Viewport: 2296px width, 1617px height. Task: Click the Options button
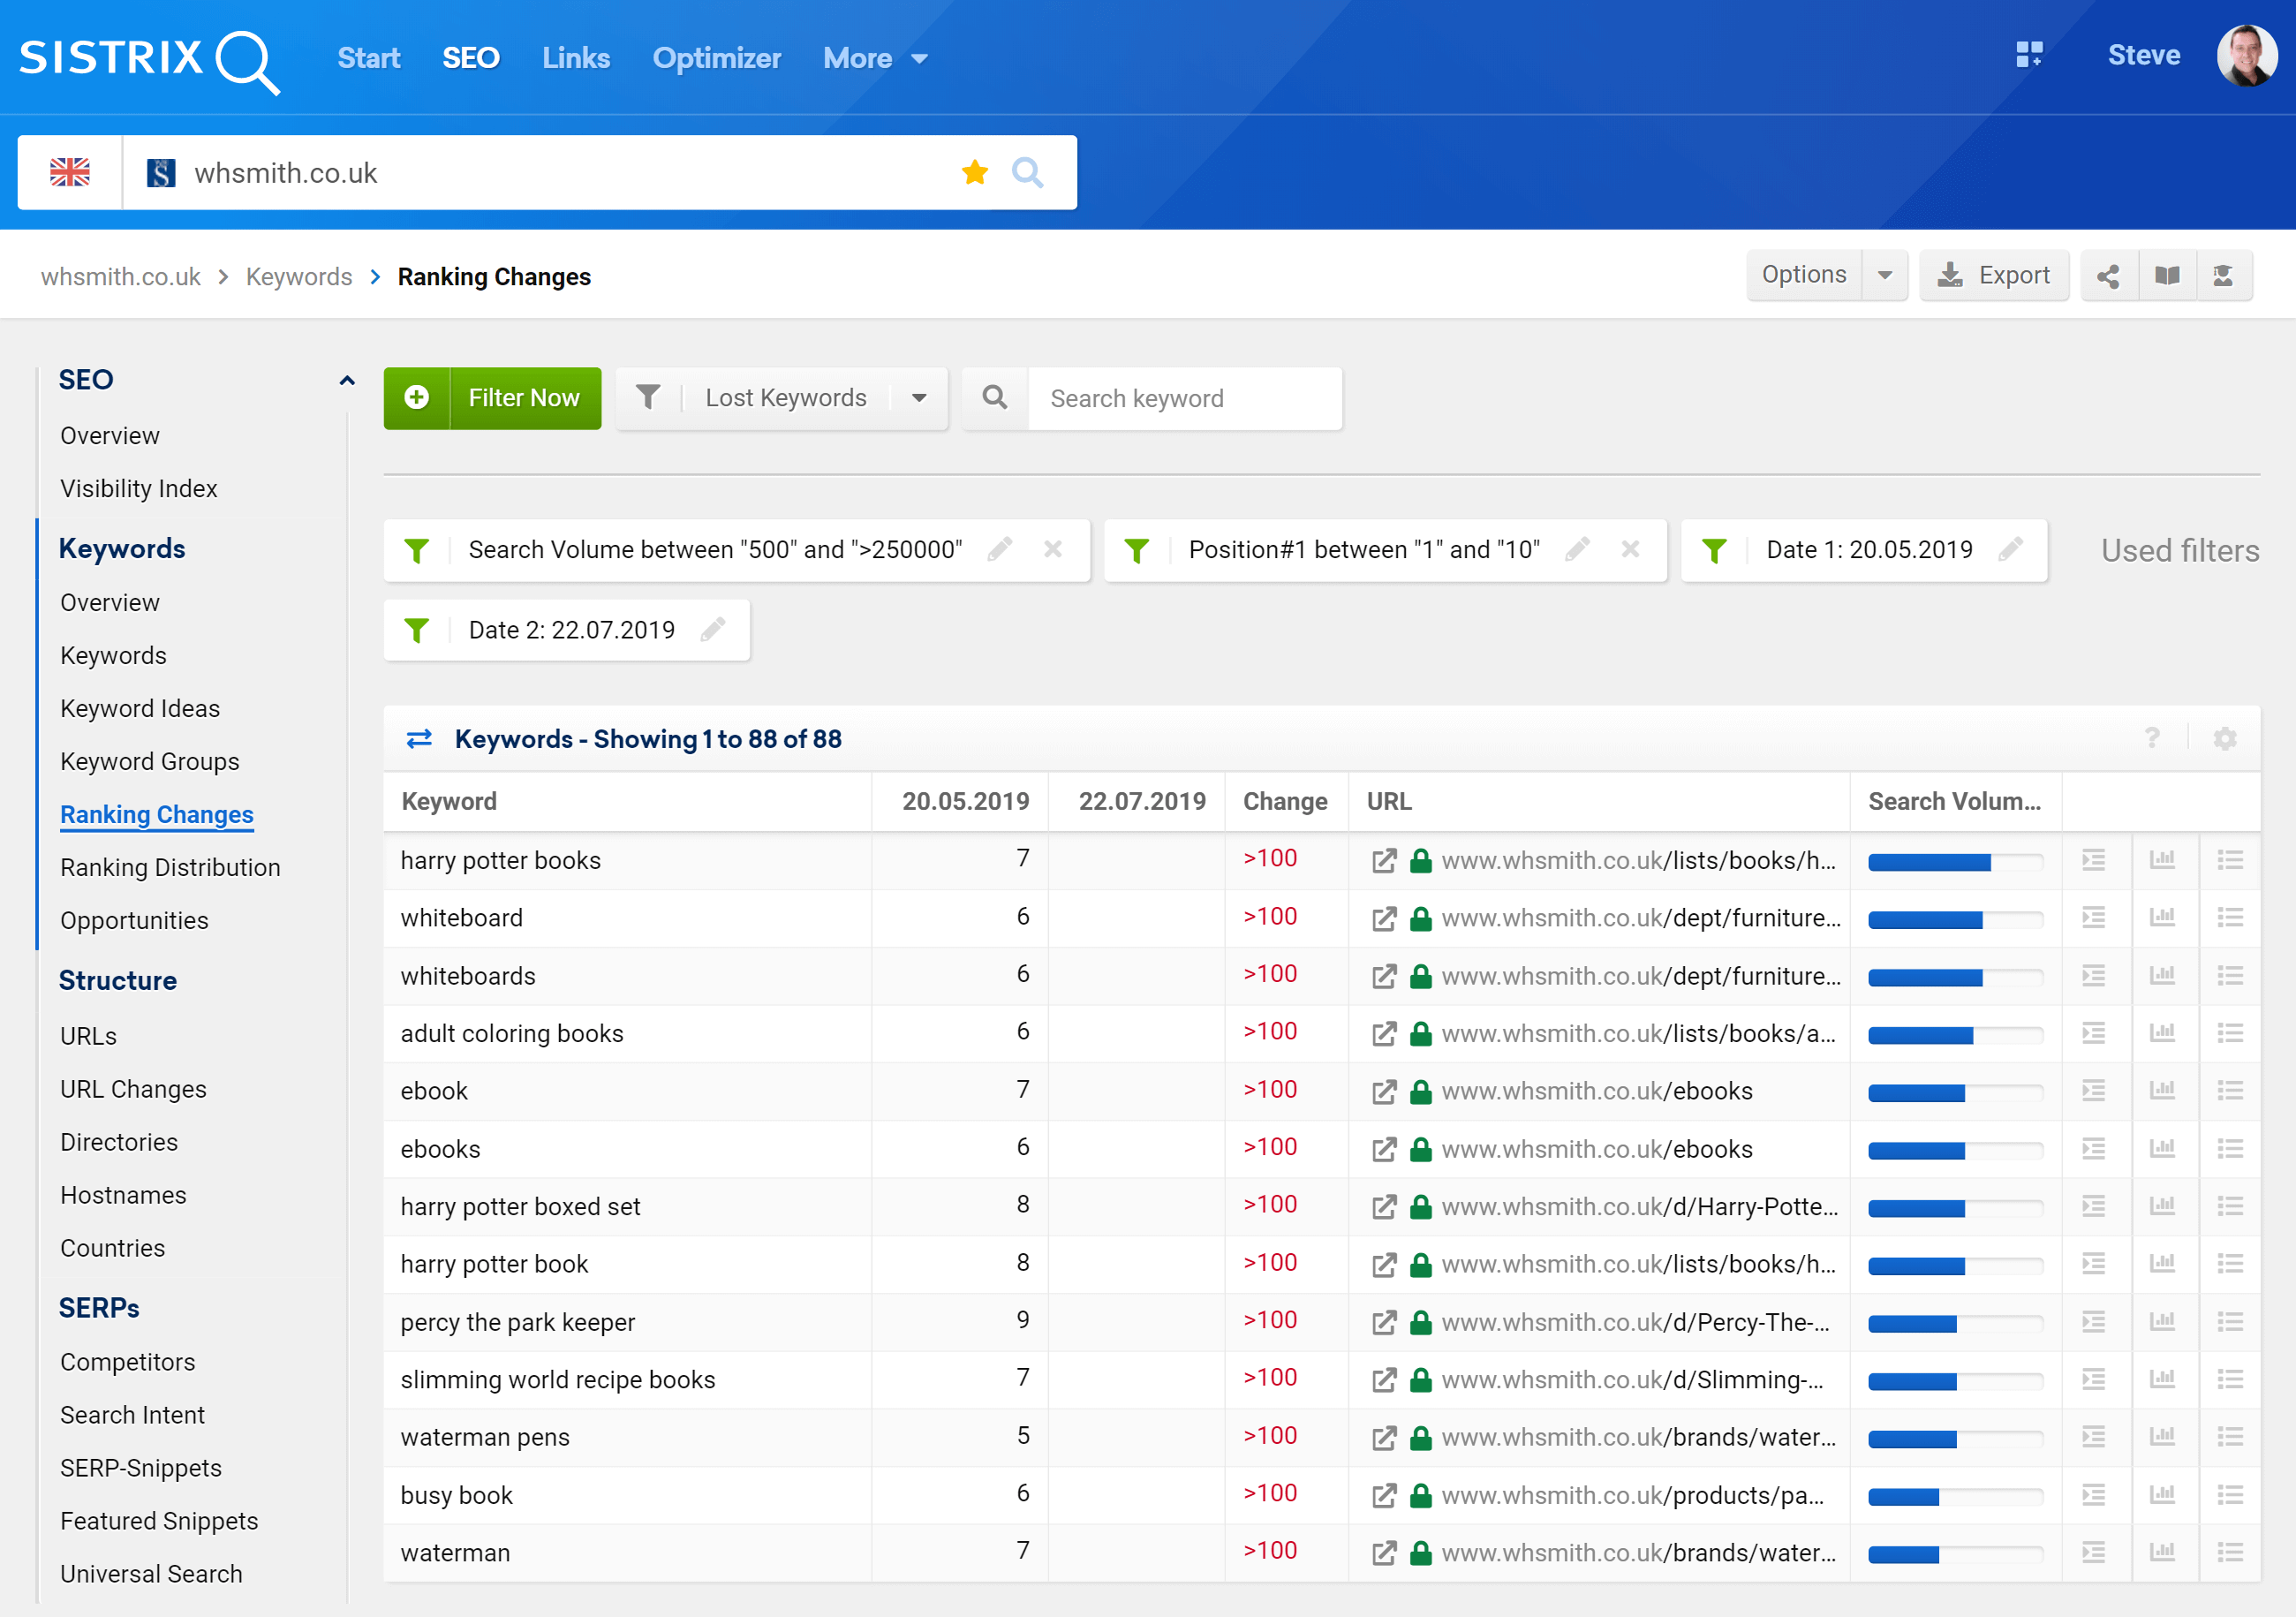click(1804, 276)
